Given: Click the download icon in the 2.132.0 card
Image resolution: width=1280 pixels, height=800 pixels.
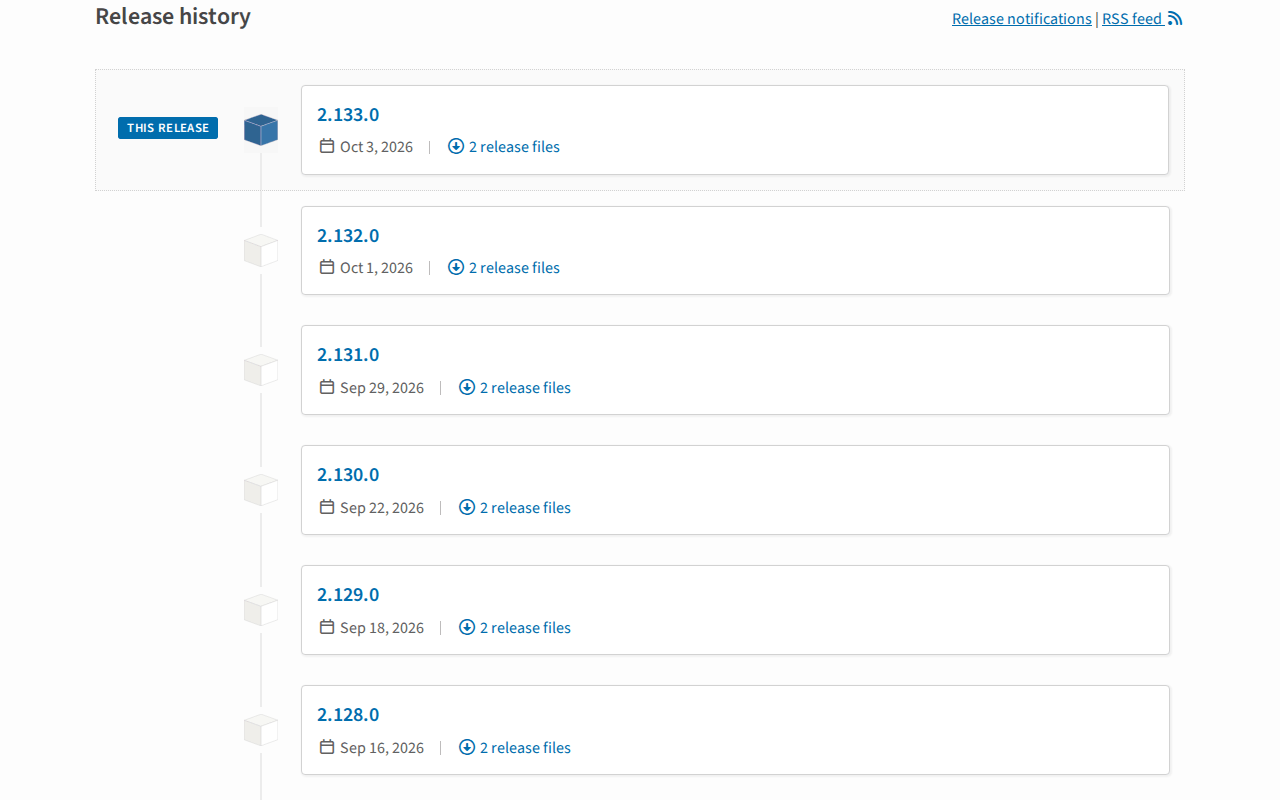Looking at the screenshot, I should point(456,267).
